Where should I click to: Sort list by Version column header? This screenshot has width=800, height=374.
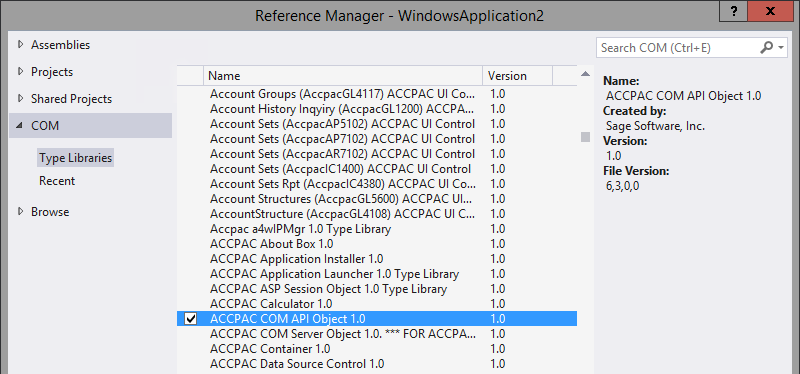[517, 76]
